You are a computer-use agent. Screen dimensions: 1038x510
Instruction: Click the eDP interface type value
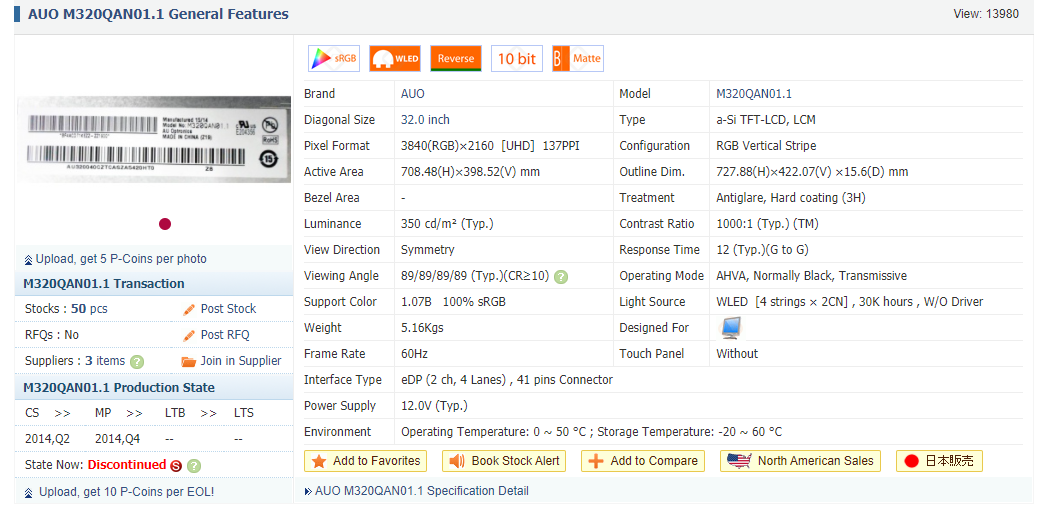506,380
